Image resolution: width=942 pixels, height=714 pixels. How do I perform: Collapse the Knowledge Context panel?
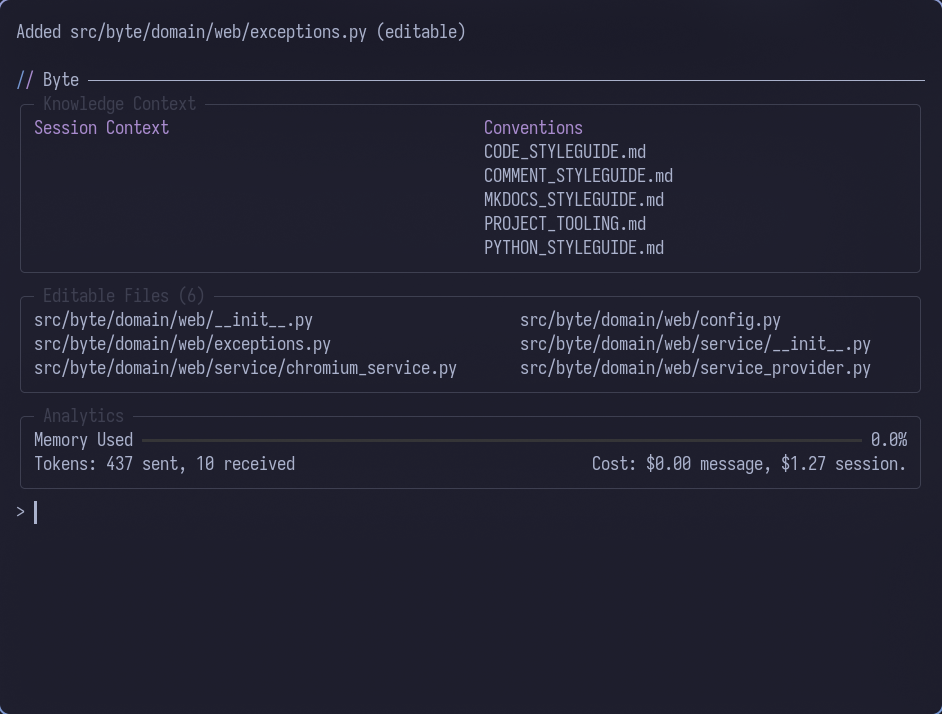pyautogui.click(x=119, y=104)
